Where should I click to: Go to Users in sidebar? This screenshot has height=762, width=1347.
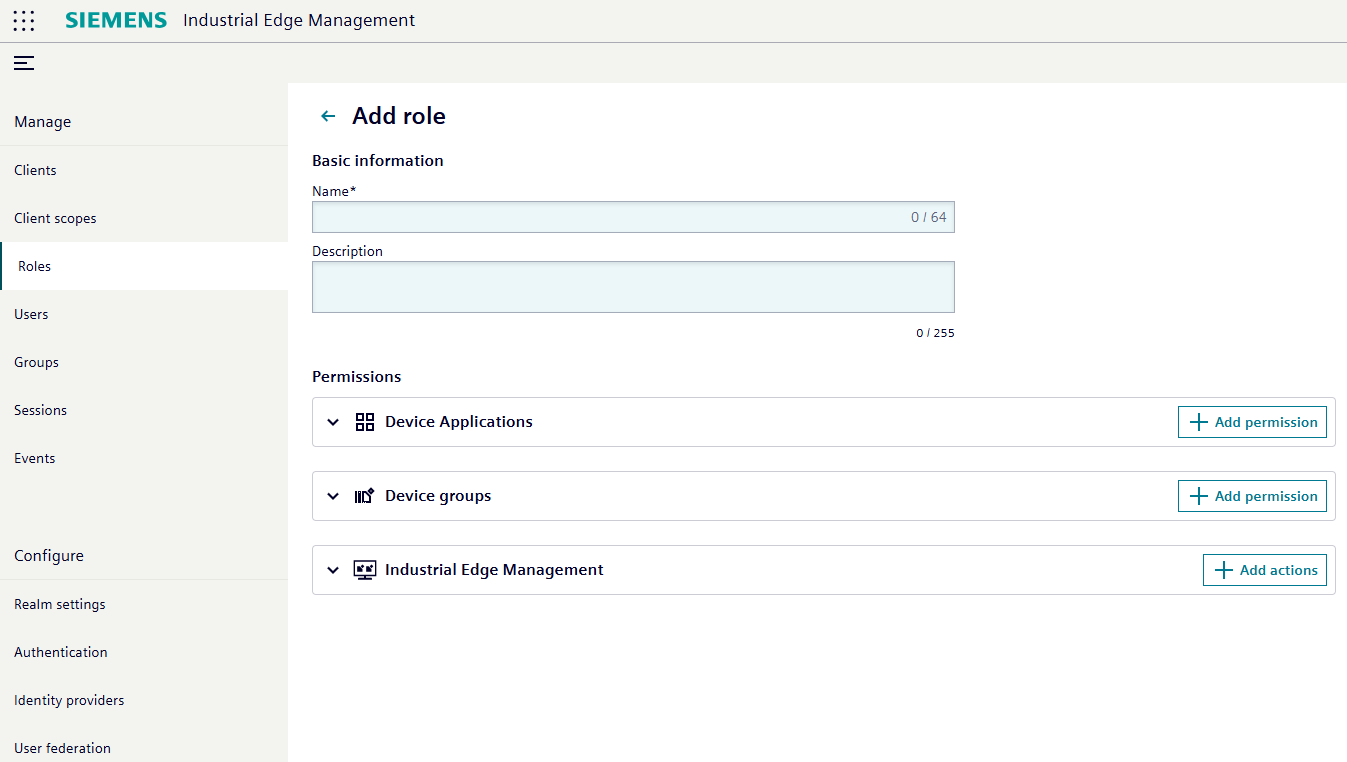pyautogui.click(x=31, y=314)
